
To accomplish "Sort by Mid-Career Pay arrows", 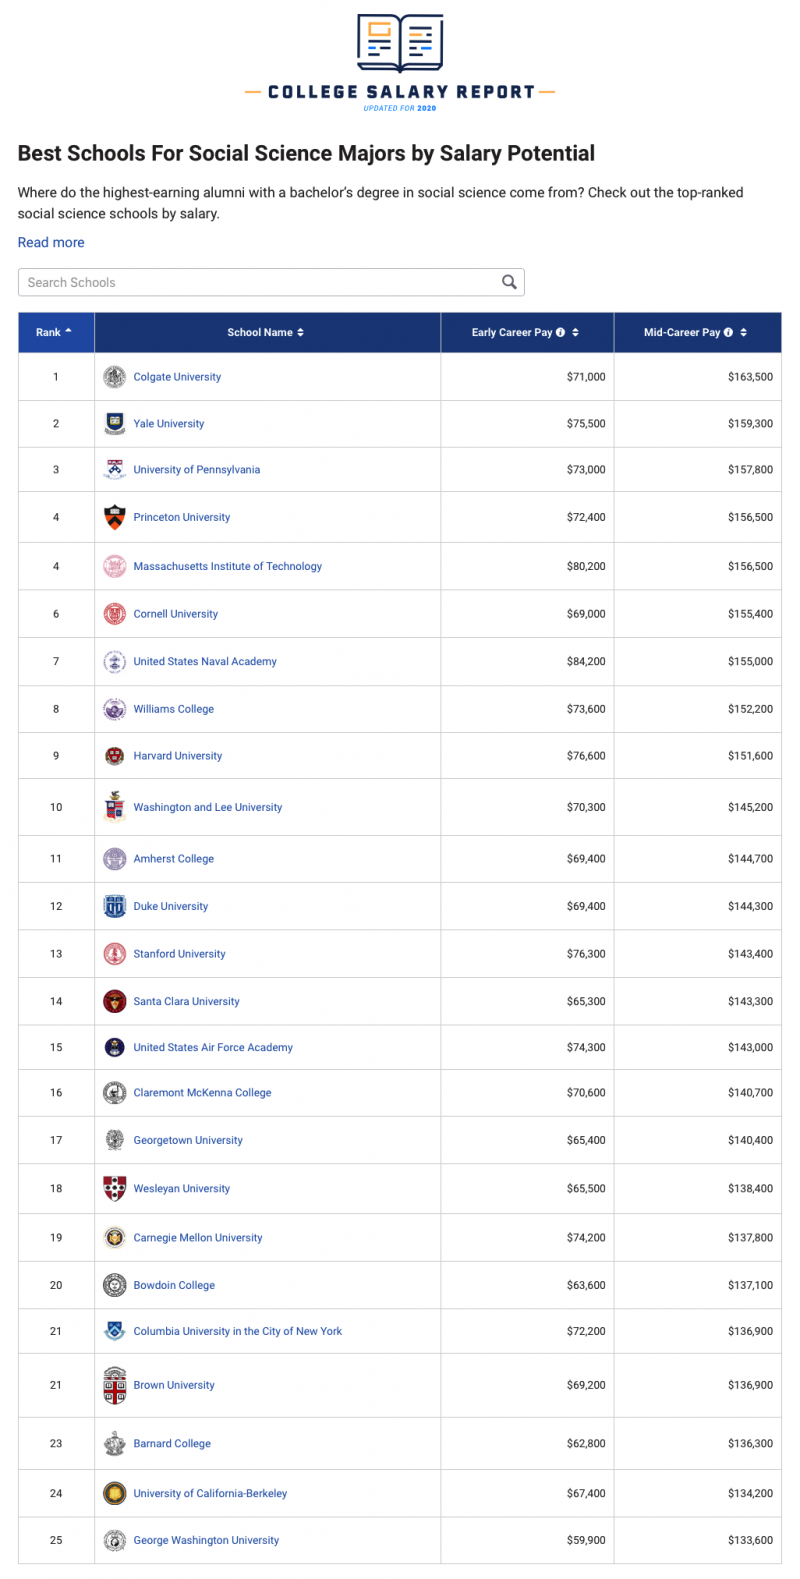I will point(743,332).
